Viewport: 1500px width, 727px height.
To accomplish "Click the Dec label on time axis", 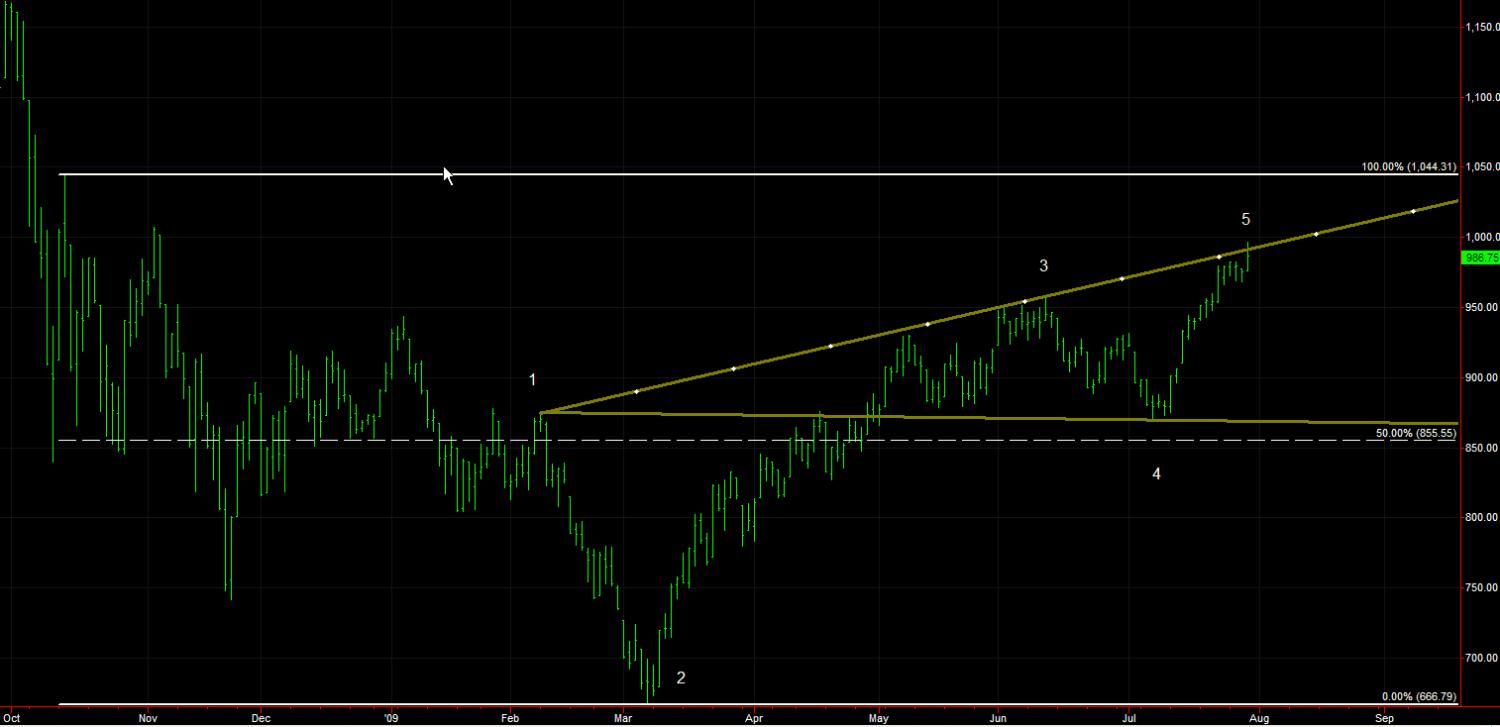I will (261, 718).
